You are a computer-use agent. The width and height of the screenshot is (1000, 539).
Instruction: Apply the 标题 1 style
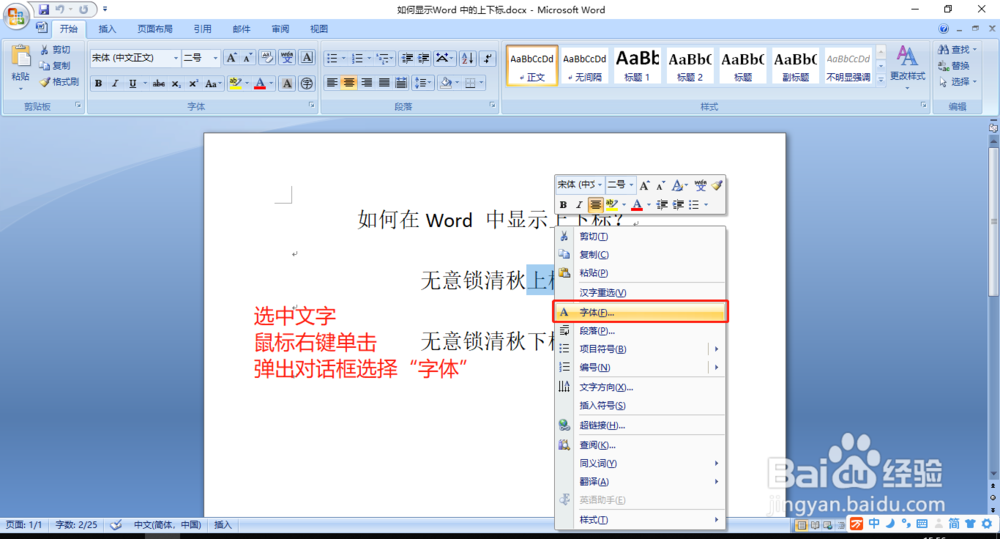tap(637, 65)
